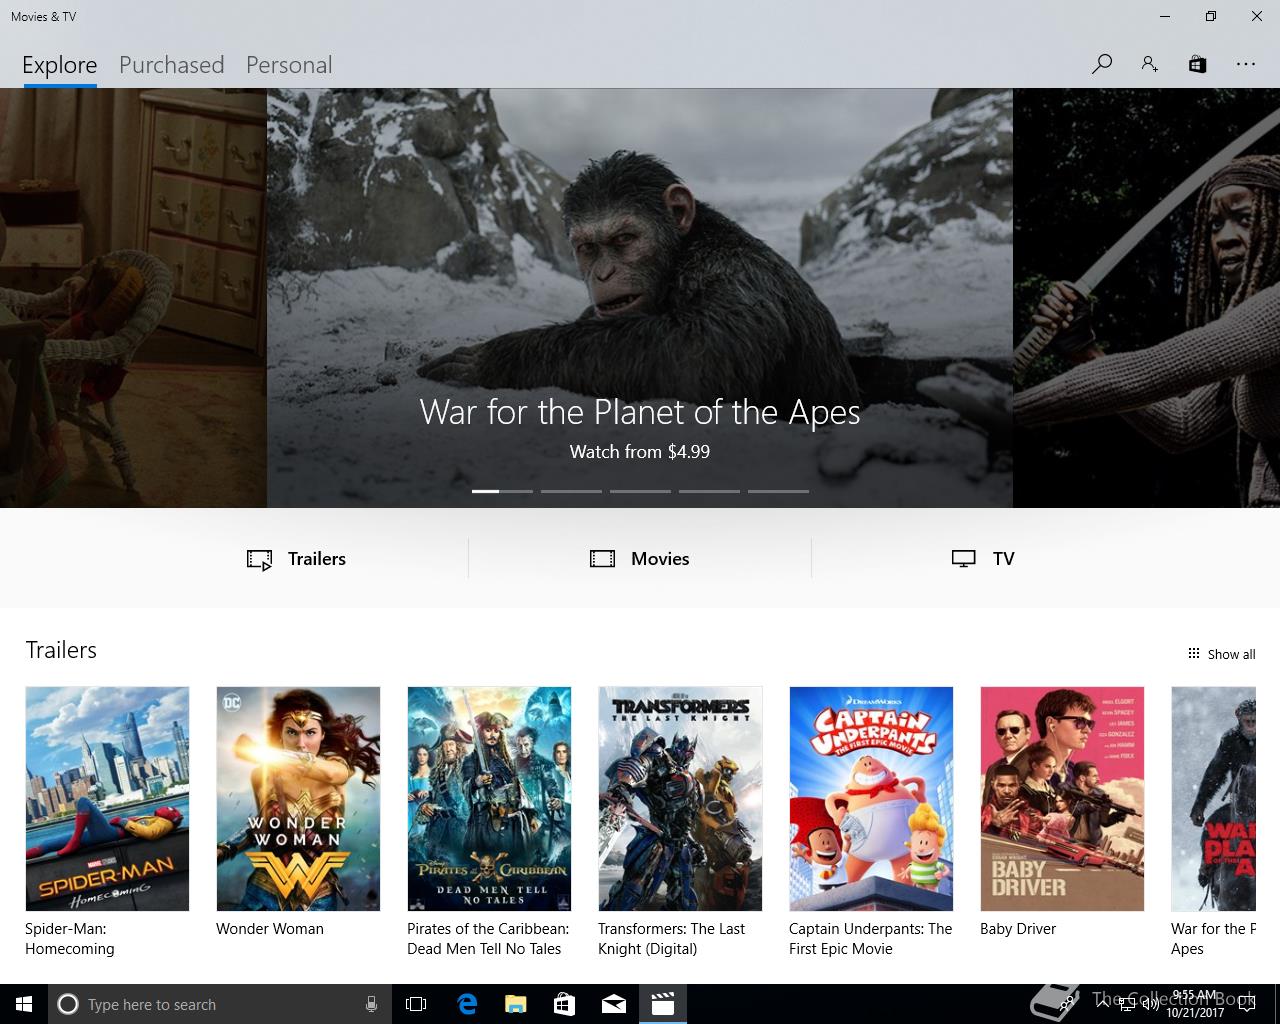Screen dimensions: 1280x1024
Task: Click the Trailers section heading
Action: coord(61,650)
